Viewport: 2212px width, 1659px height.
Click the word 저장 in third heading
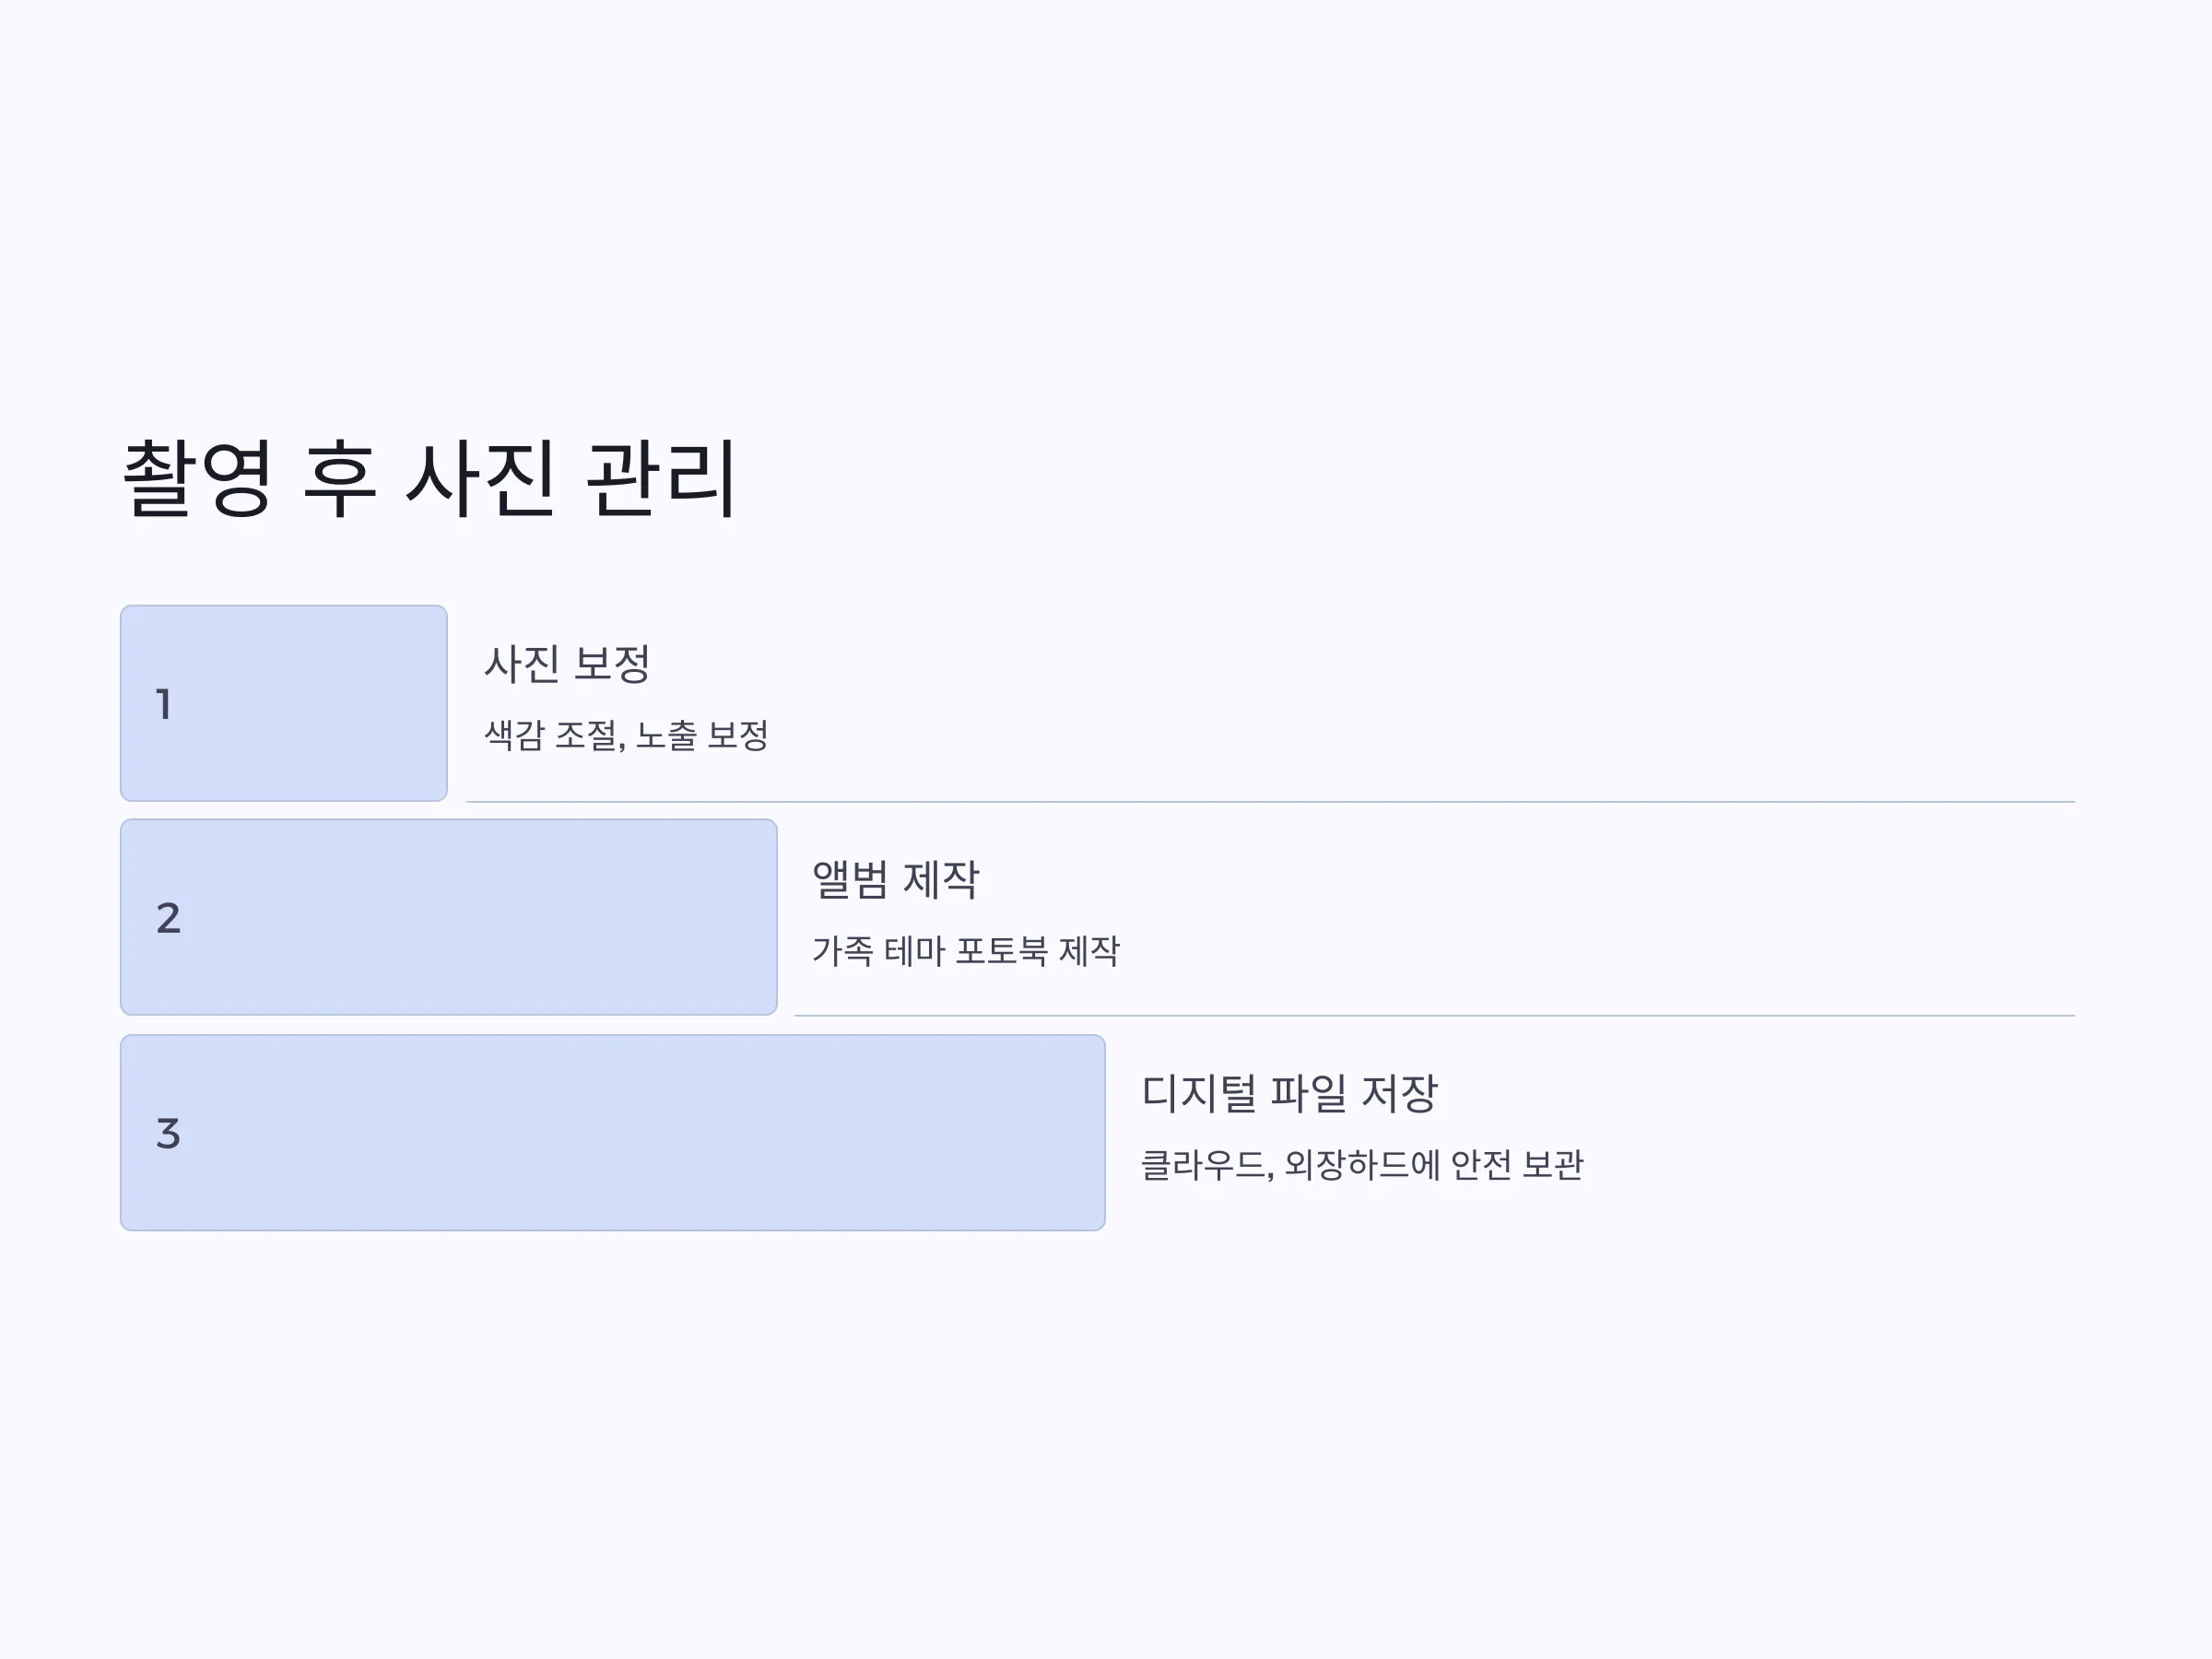[x=1399, y=1093]
